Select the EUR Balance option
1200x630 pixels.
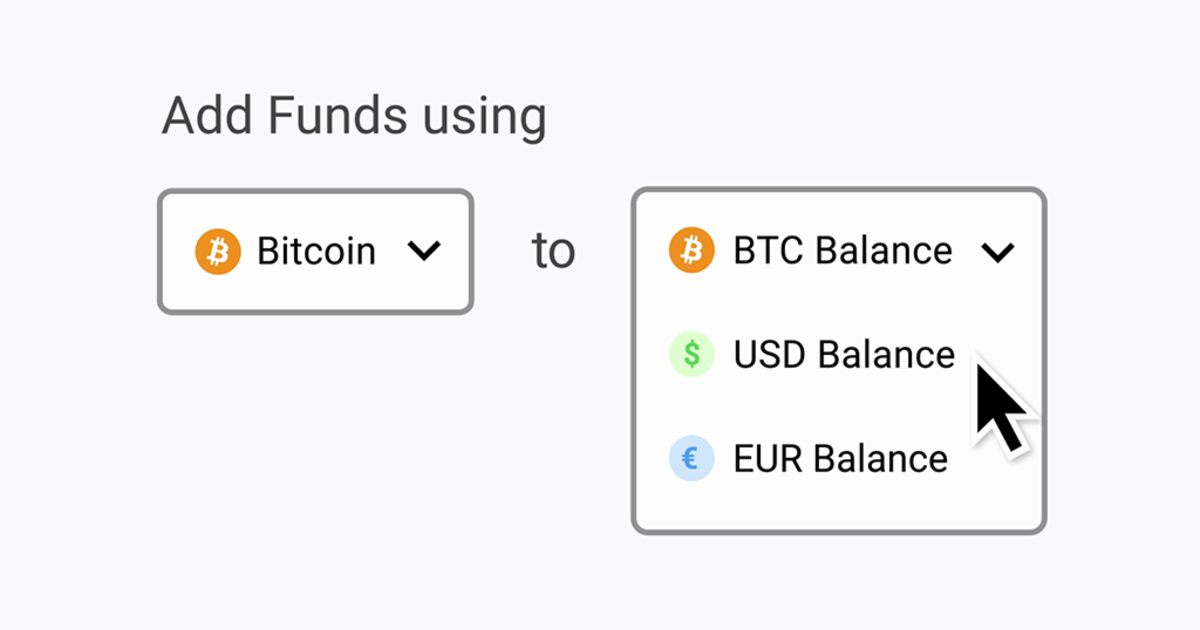(x=840, y=458)
